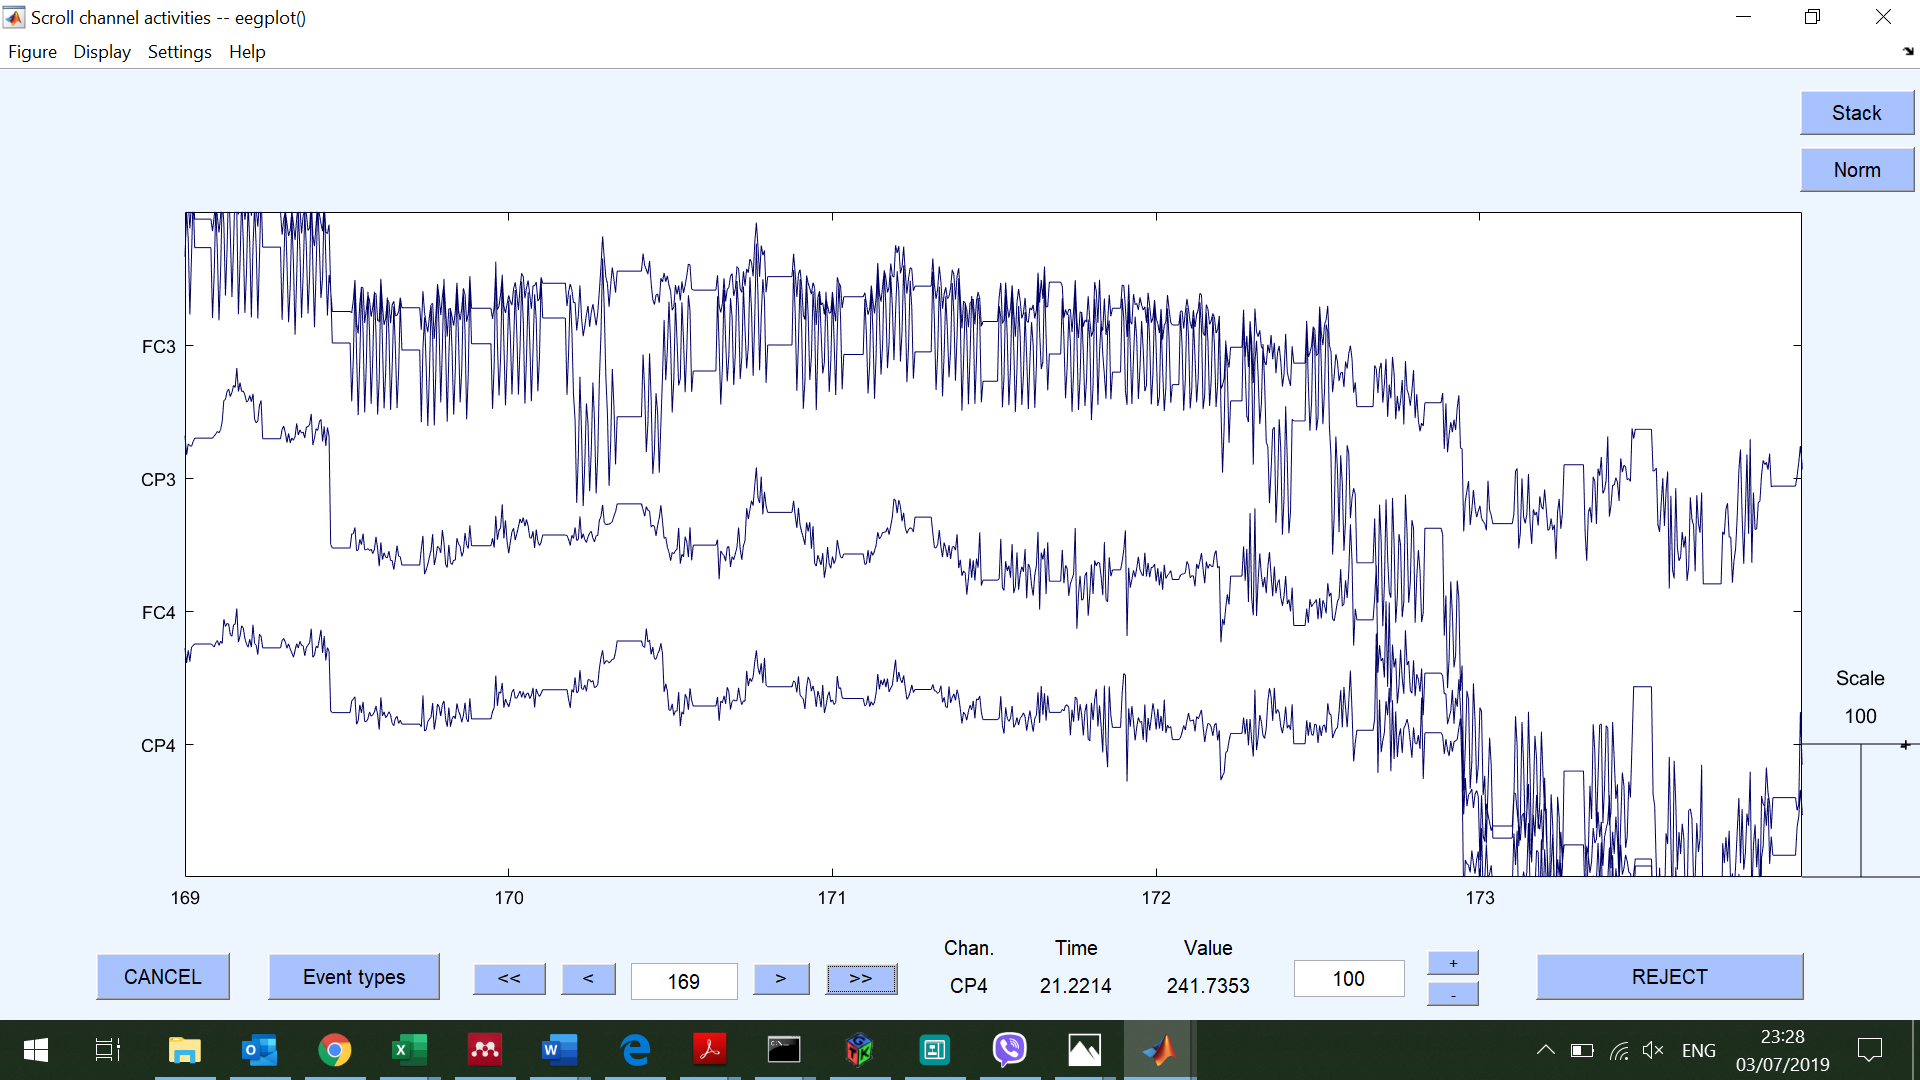Click the muted volume tray icon
The height and width of the screenshot is (1080, 1920).
1653,1050
